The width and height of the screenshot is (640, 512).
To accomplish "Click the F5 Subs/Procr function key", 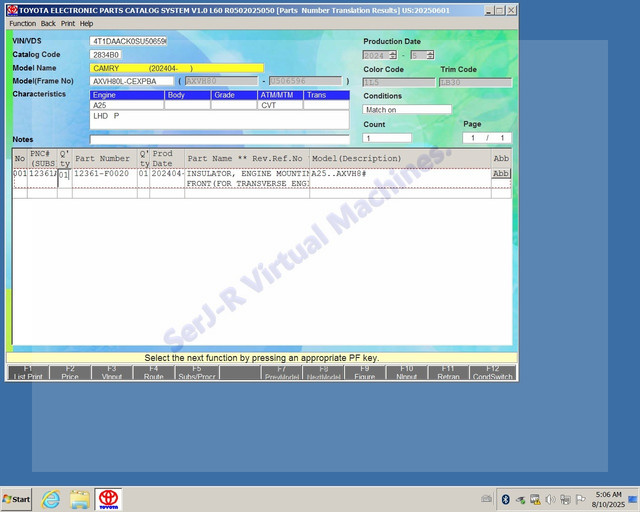I will click(x=197, y=372).
